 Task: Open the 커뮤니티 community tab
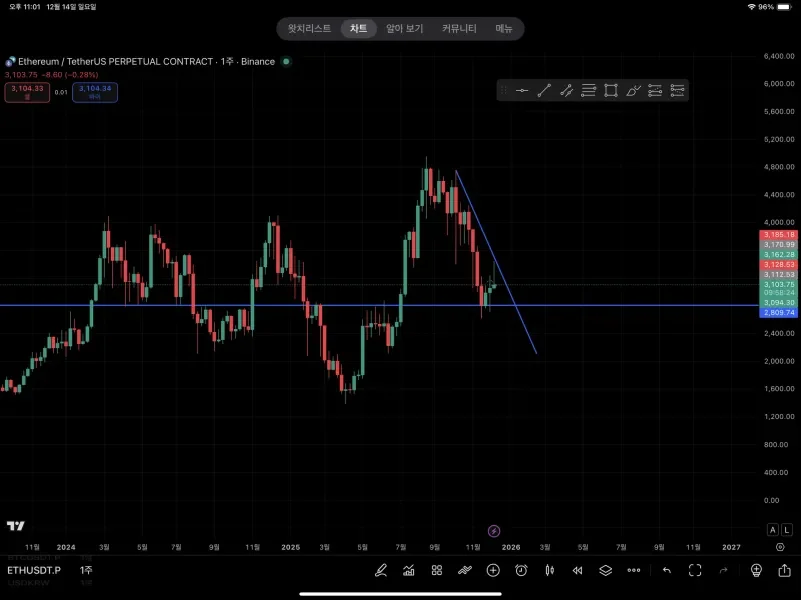(x=459, y=29)
